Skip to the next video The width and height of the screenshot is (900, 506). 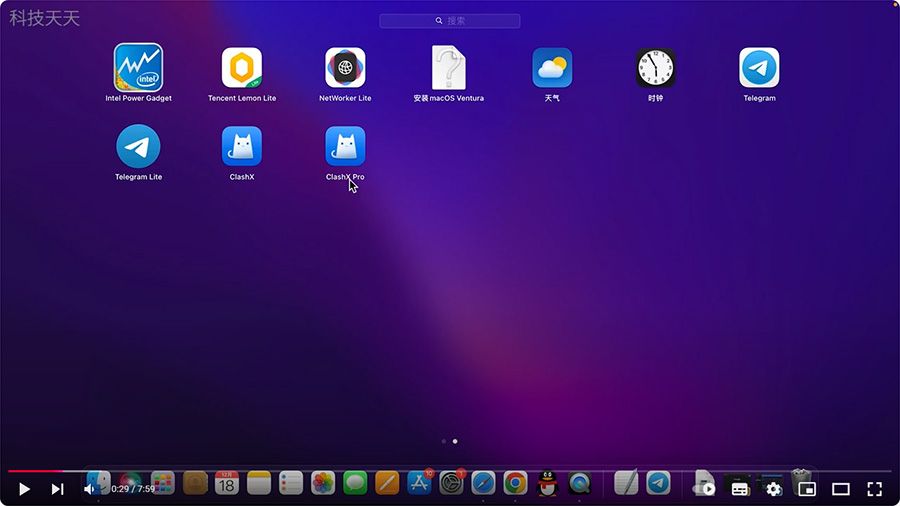57,489
